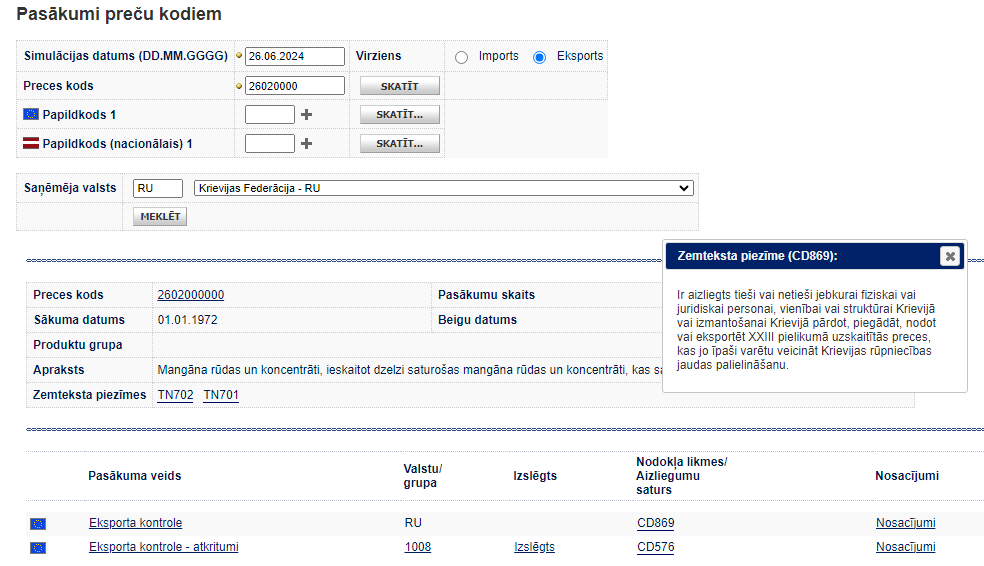The image size is (984, 566).
Task: Open the CD576 footnote link
Action: [656, 547]
